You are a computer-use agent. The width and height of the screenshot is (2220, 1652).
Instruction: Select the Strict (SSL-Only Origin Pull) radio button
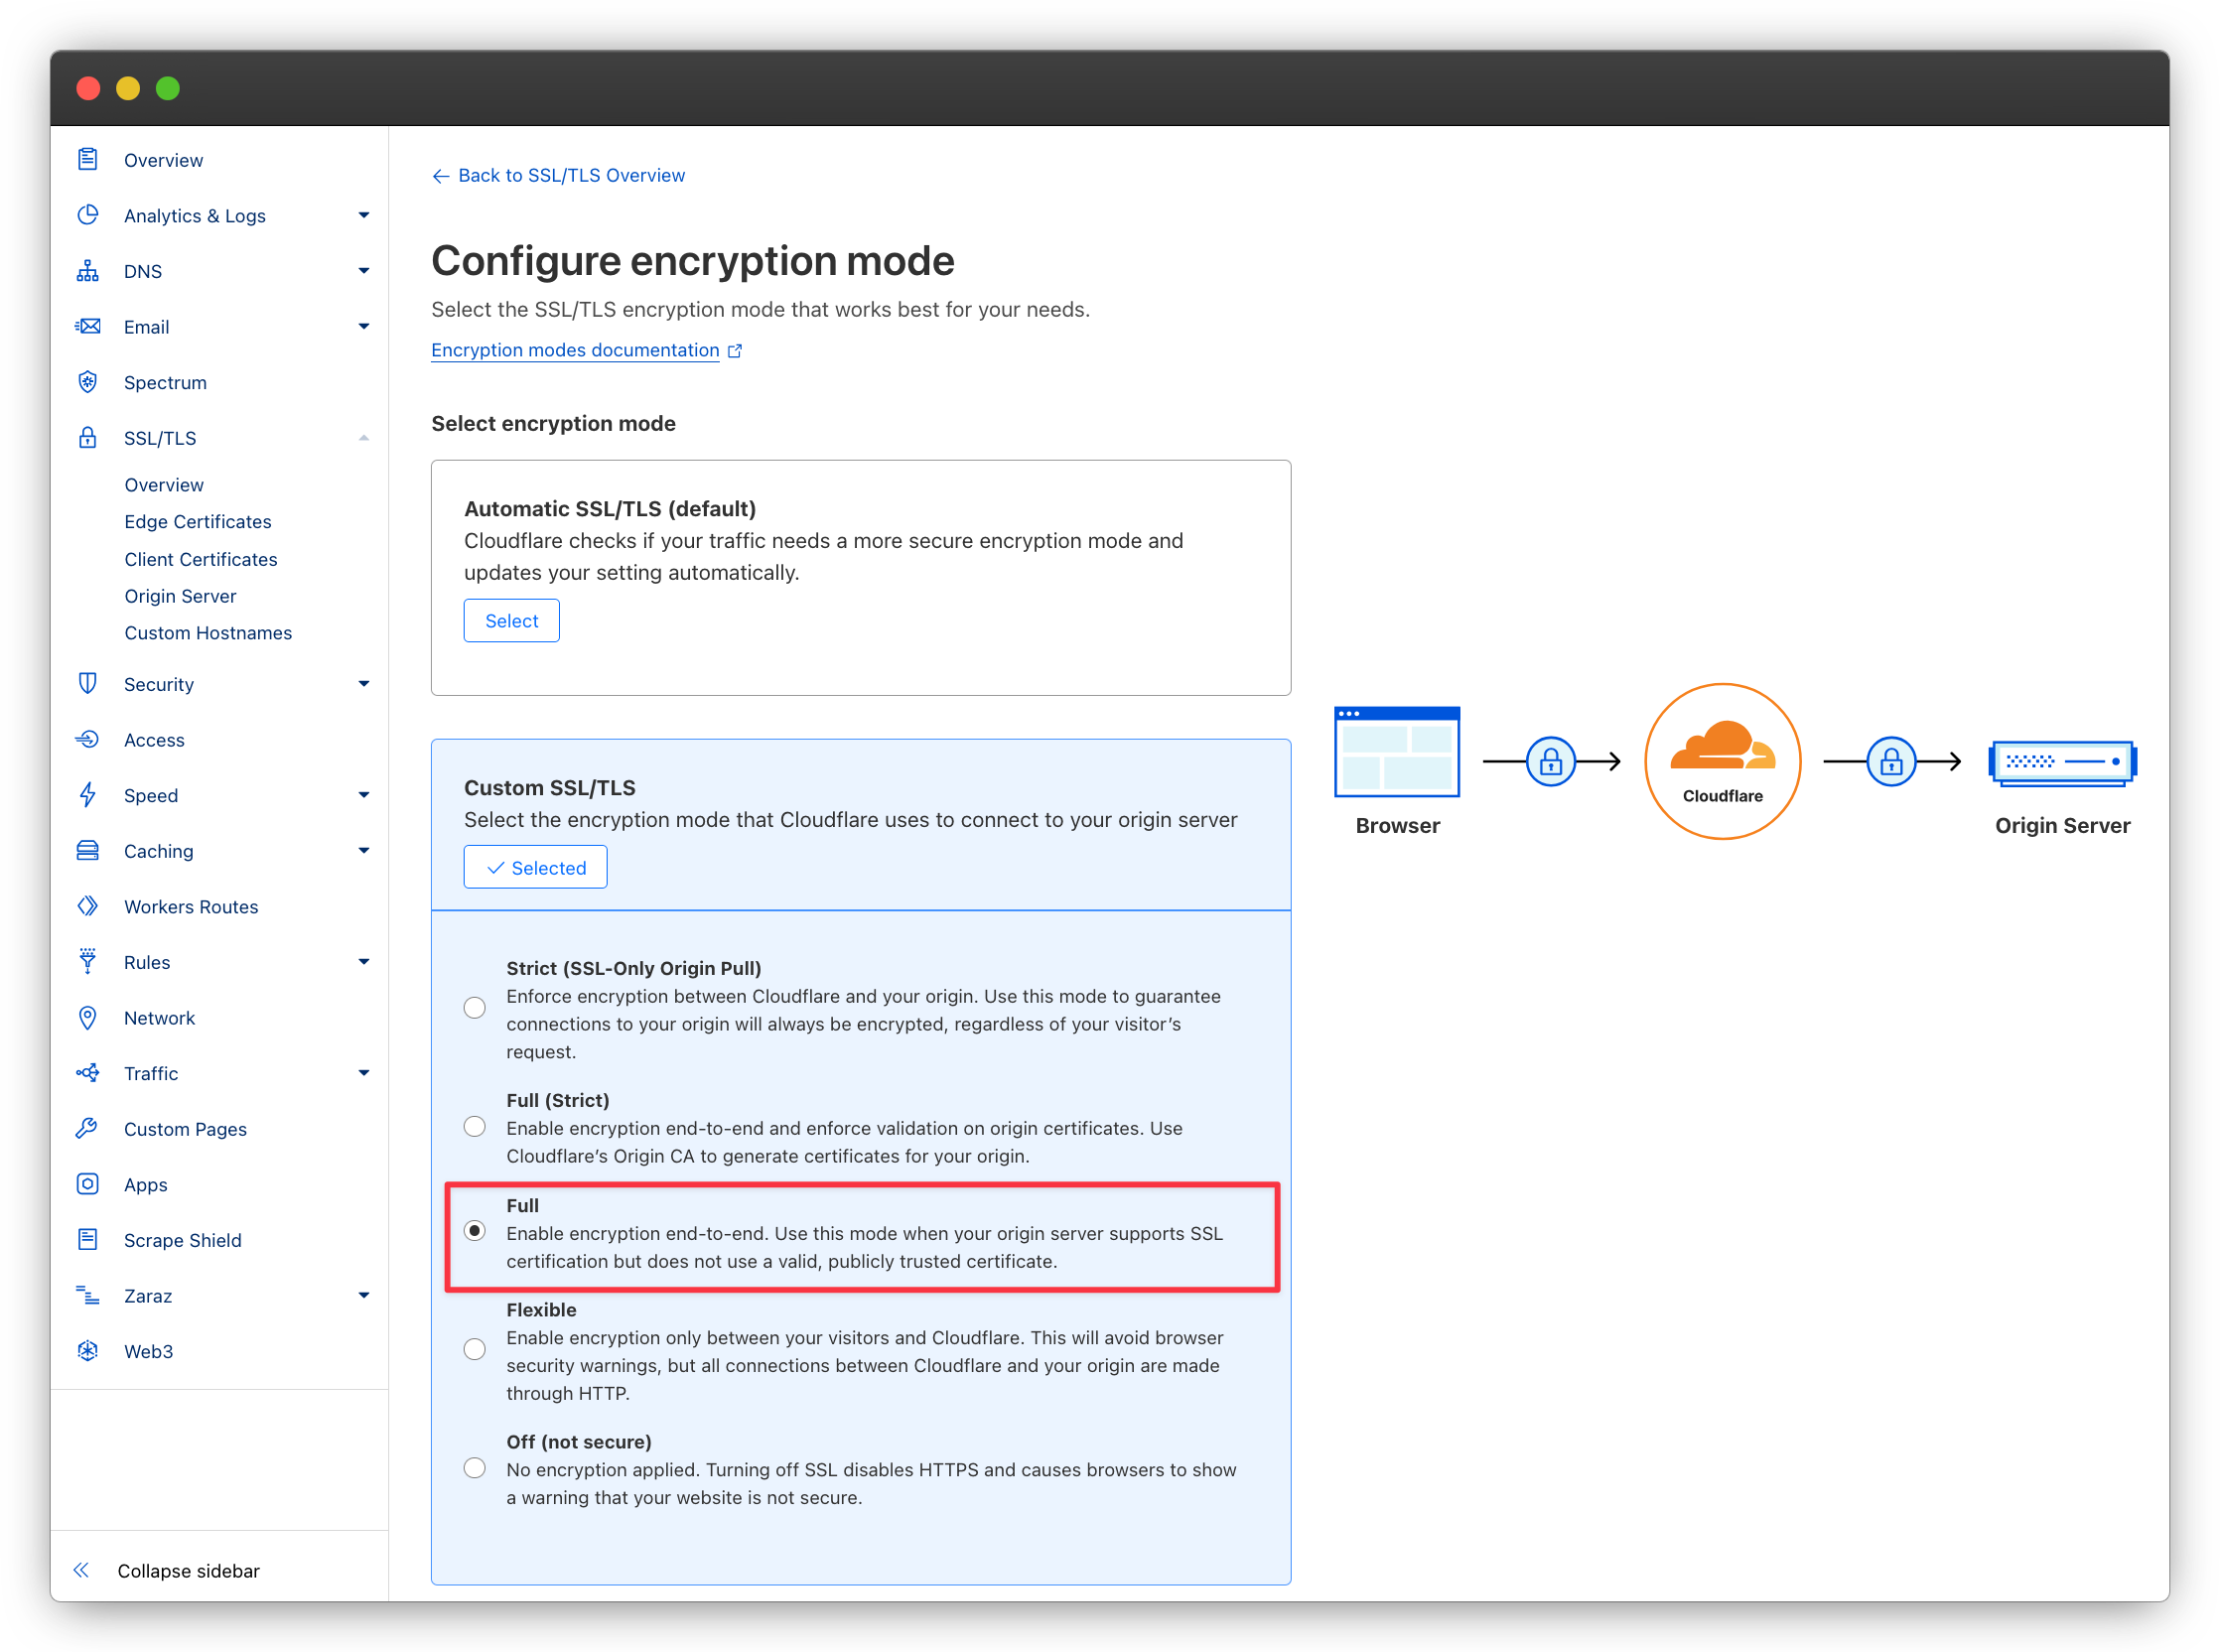[x=475, y=1008]
